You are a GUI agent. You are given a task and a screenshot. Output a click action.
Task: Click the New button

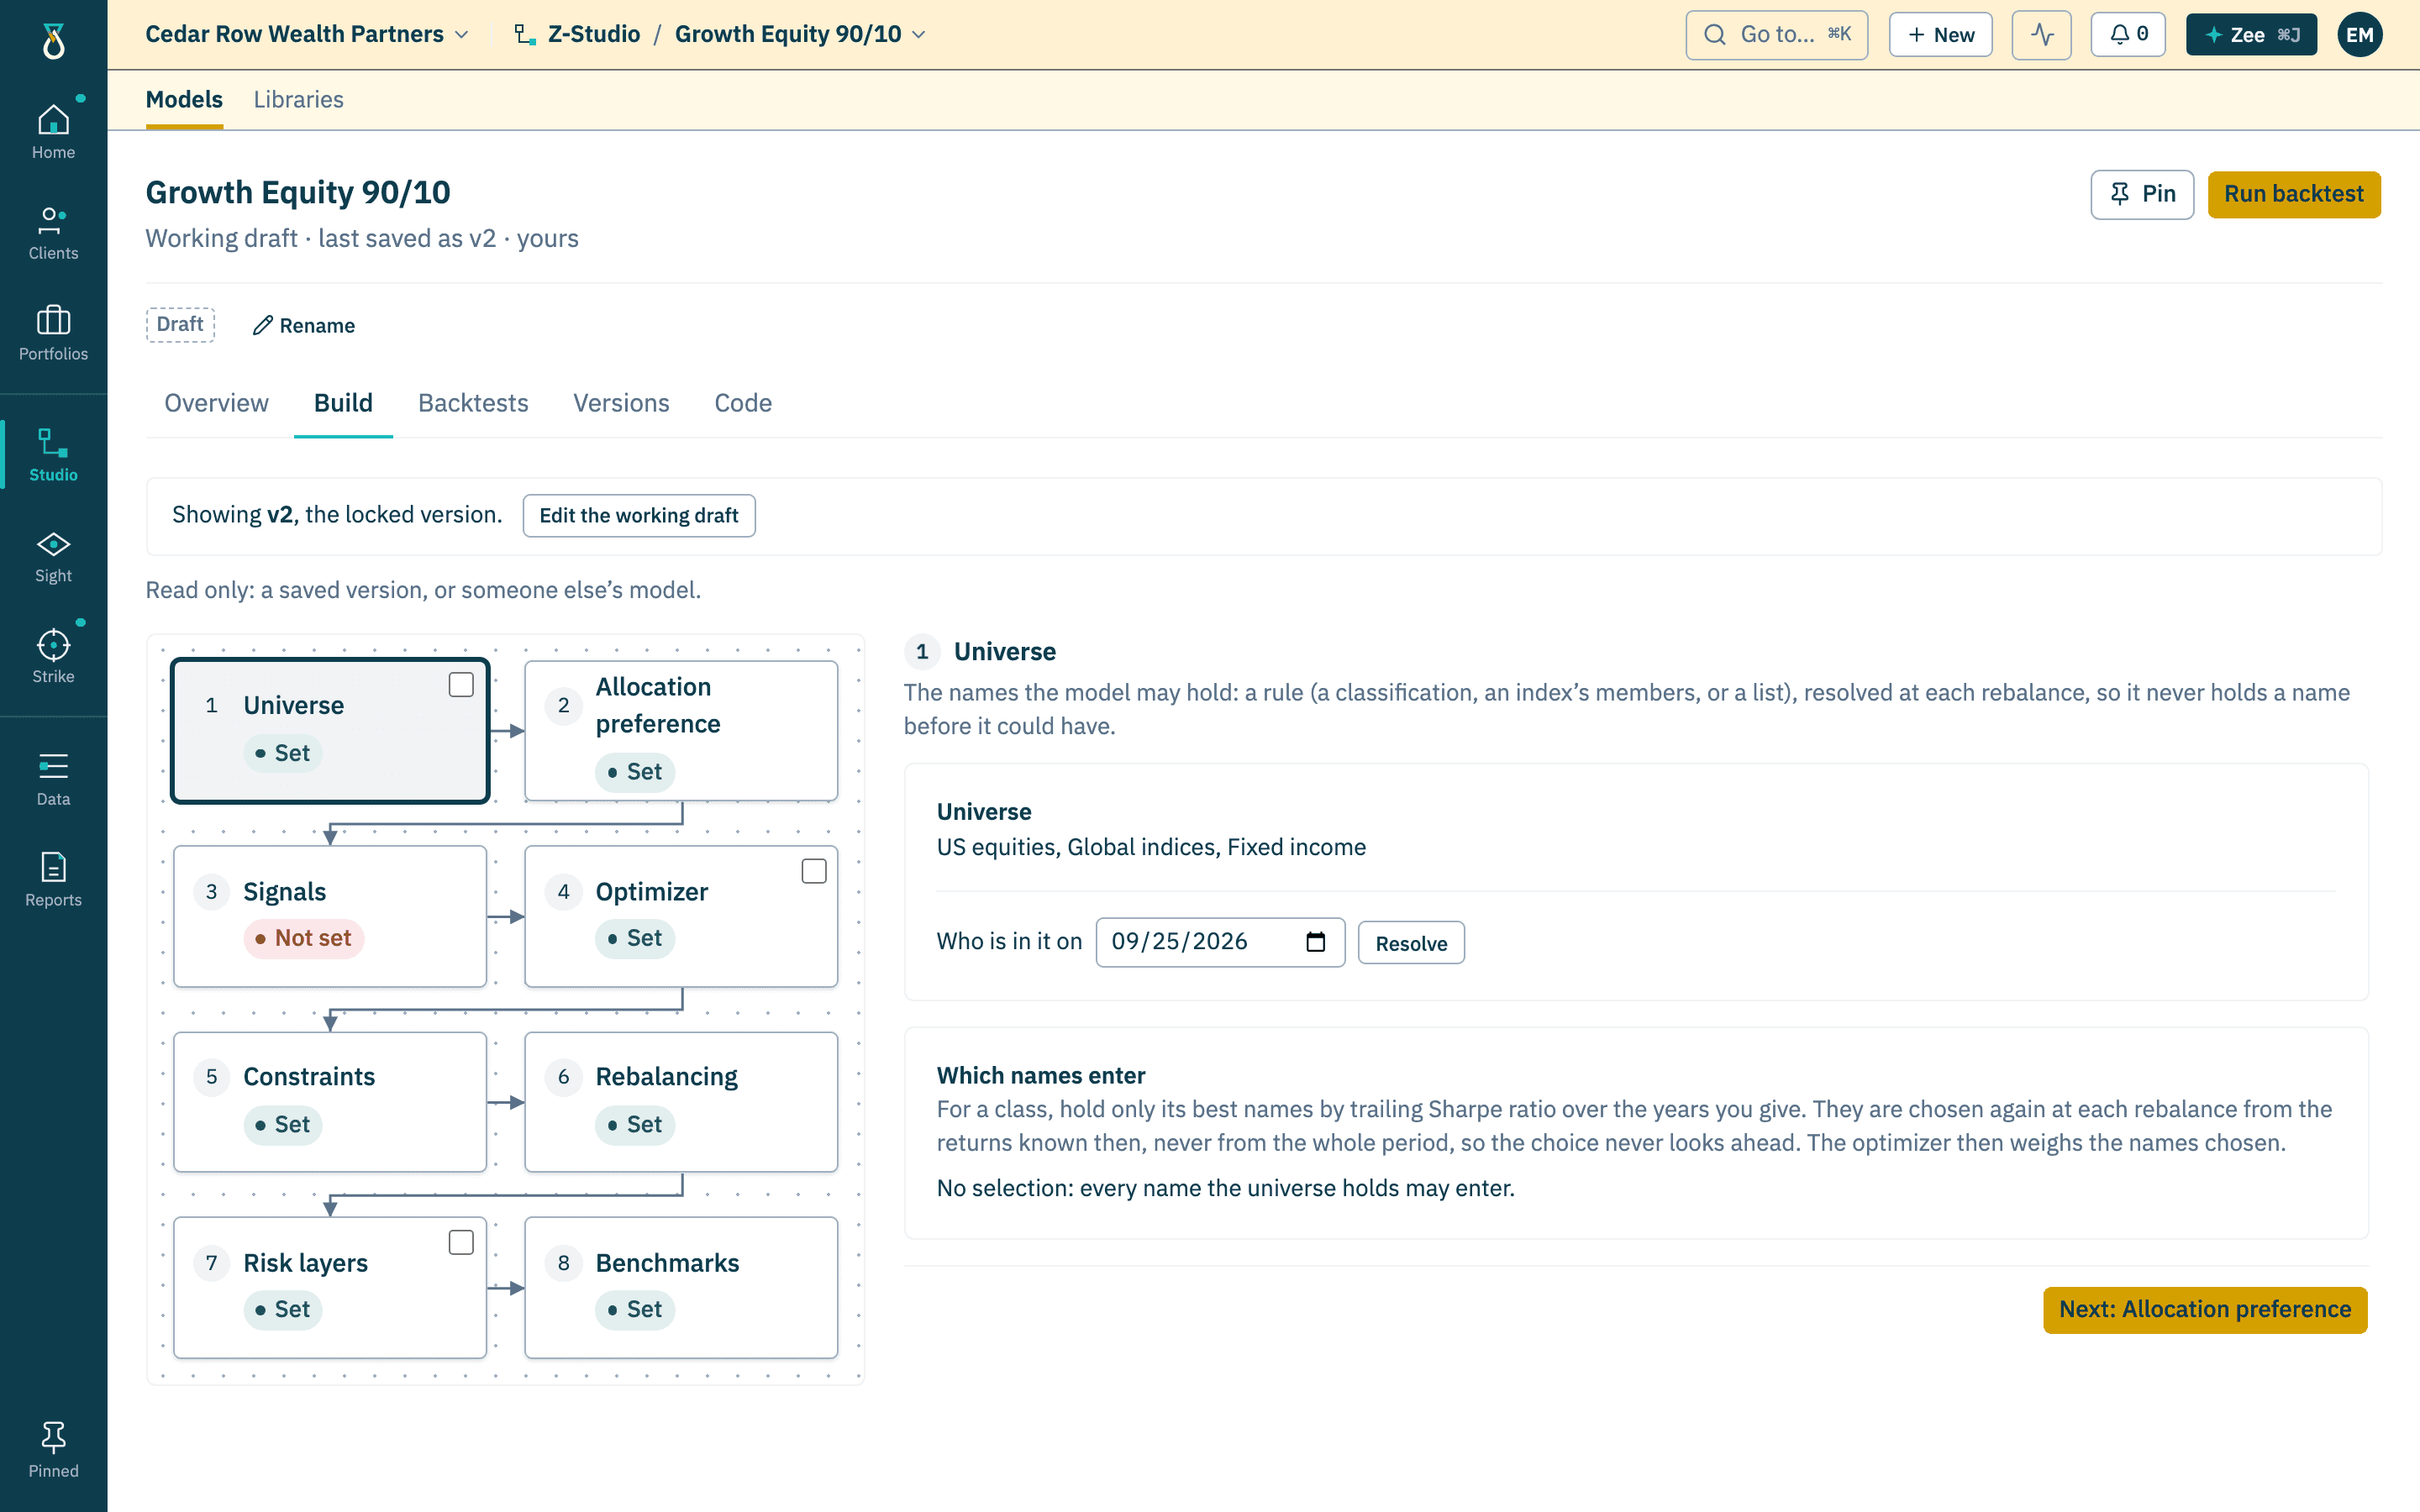pos(1940,35)
